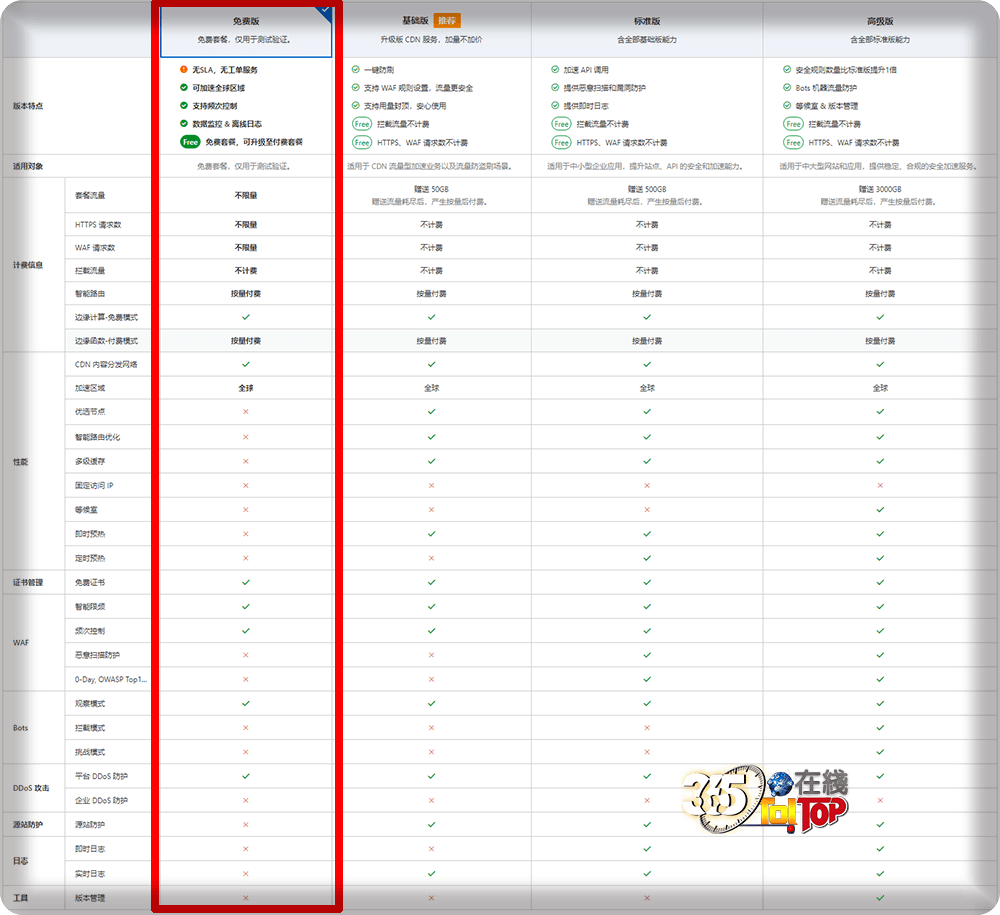Click the 赠送 3000GB value

[x=880, y=189]
